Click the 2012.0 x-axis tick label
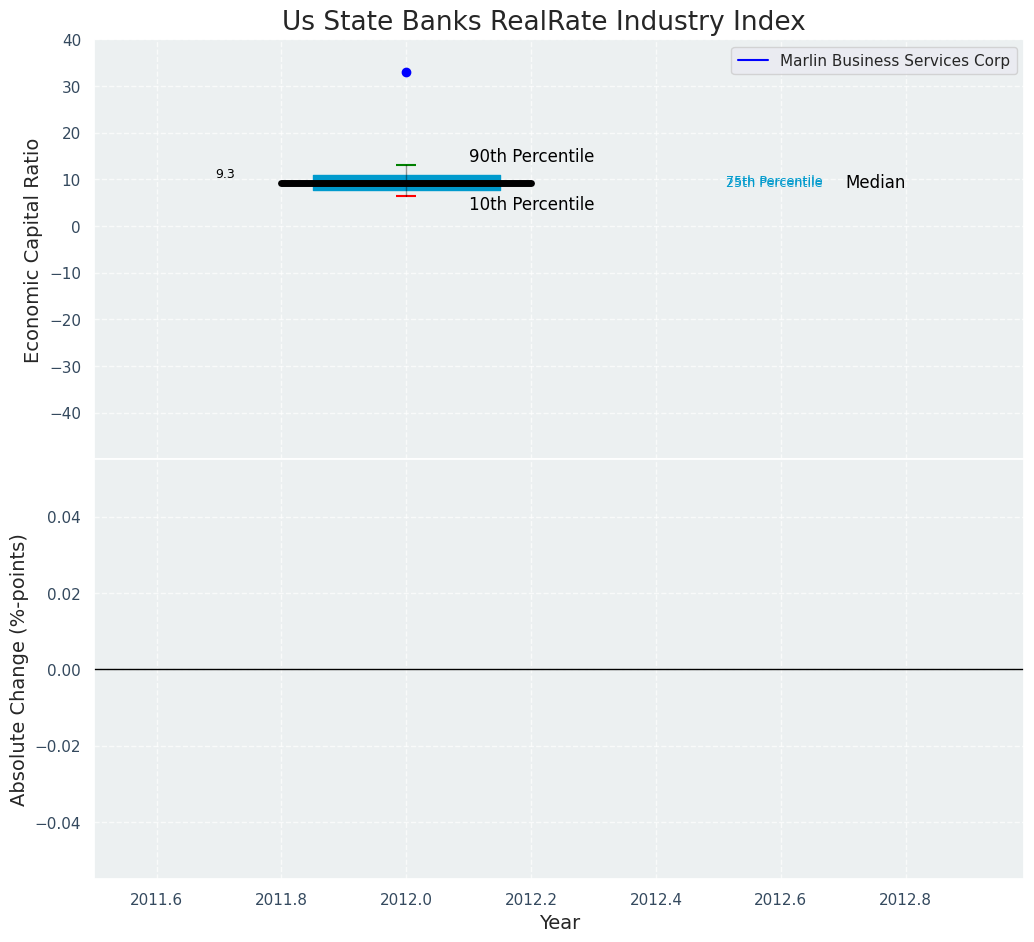Screen dimensions: 1034x942 406,899
